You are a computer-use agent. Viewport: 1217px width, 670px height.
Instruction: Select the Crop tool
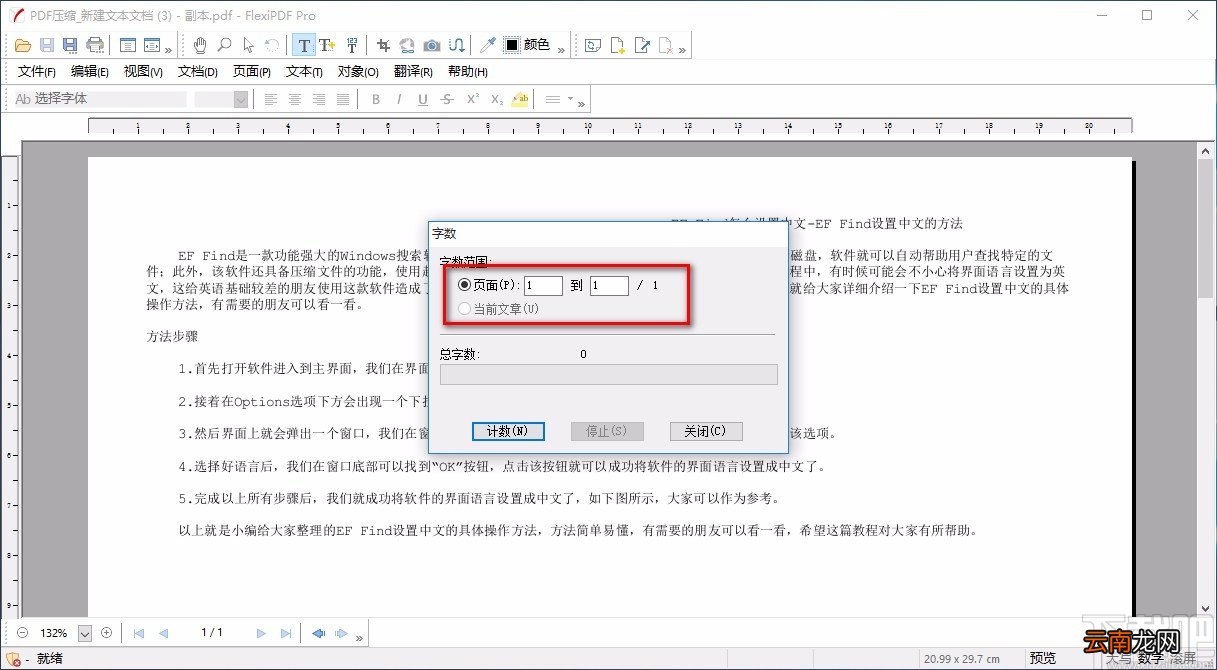click(383, 45)
